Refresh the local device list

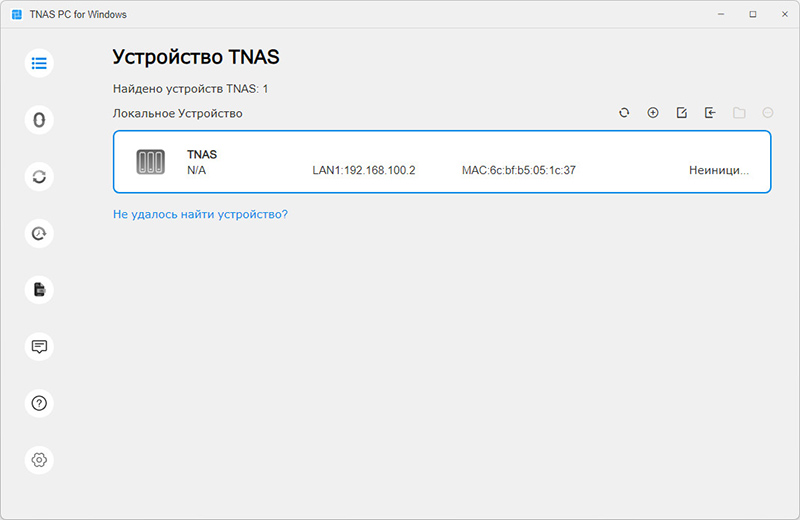pyautogui.click(x=624, y=113)
